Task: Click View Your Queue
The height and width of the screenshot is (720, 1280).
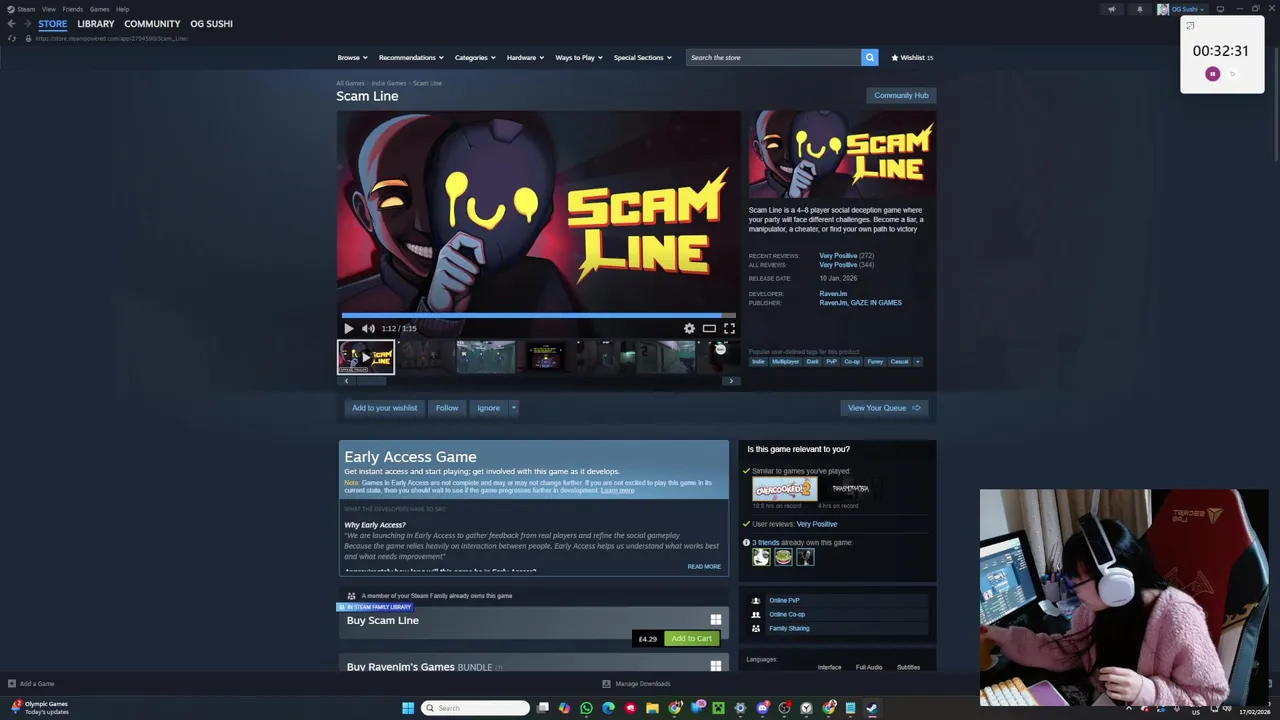Action: coord(884,408)
